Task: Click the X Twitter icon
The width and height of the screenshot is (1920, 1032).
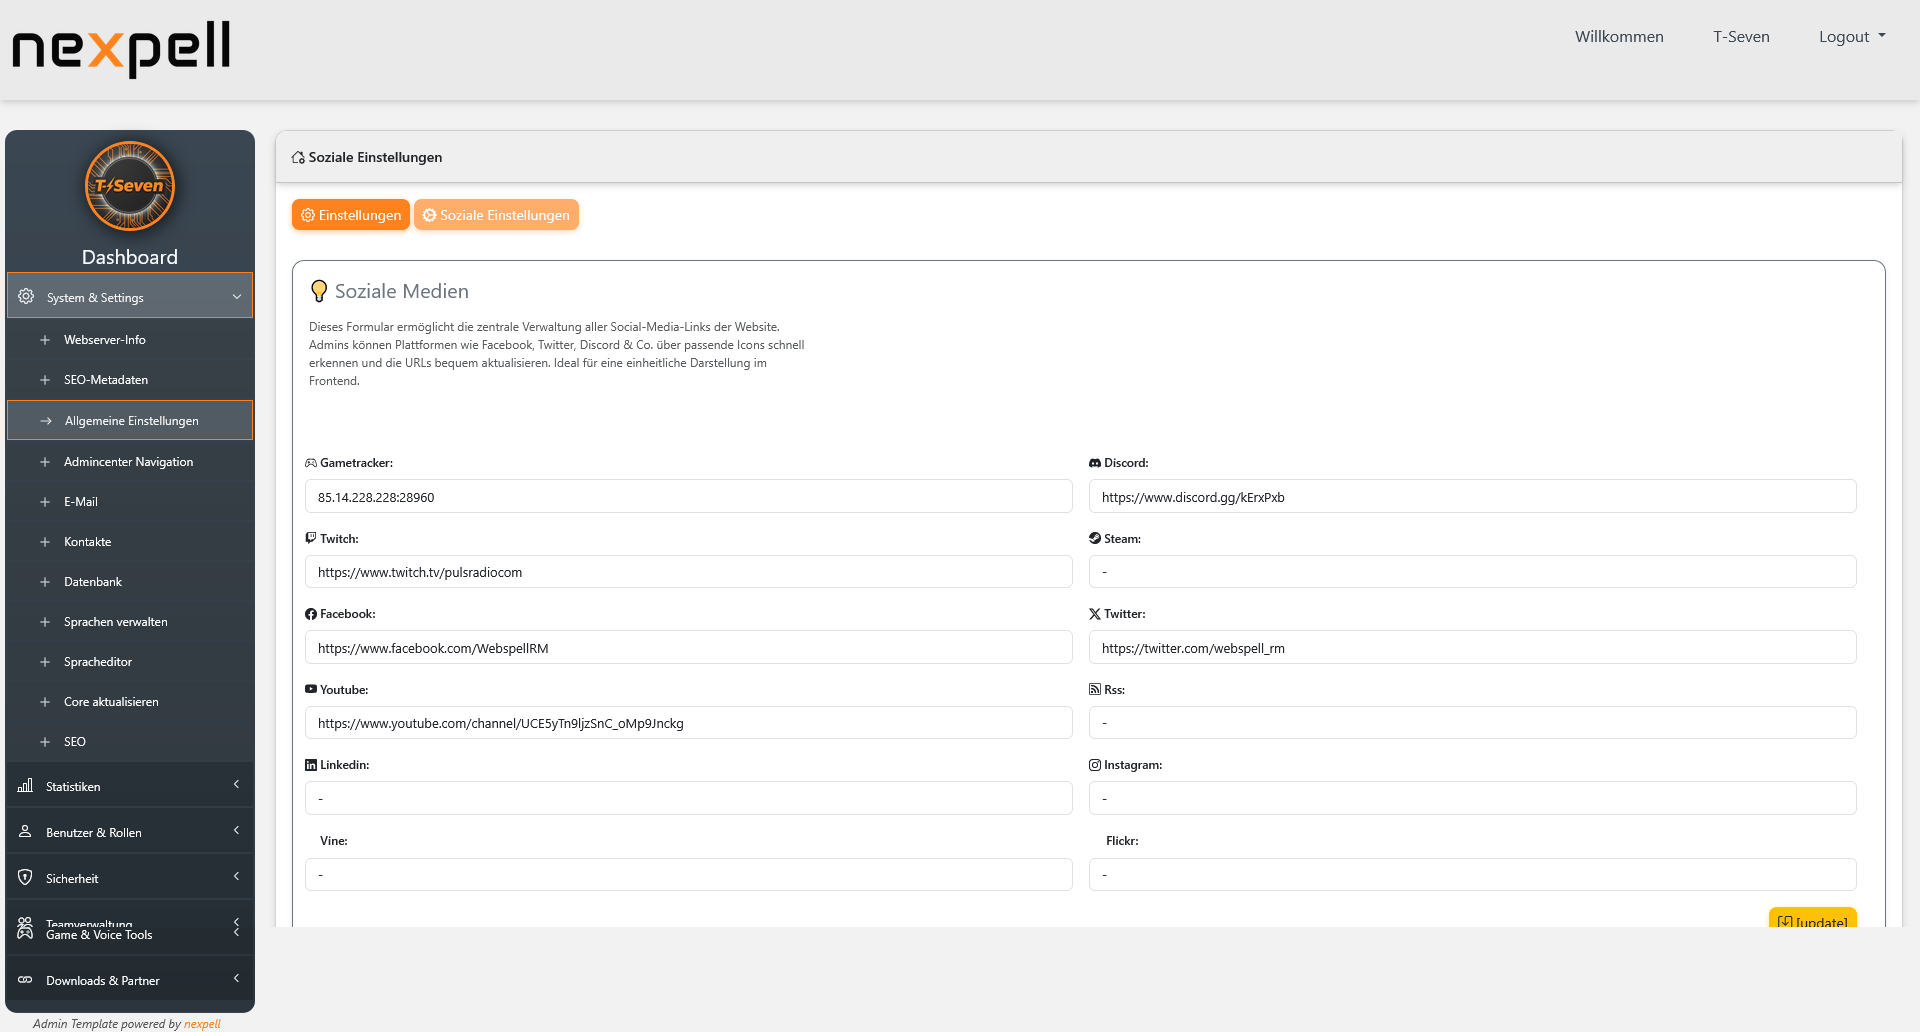Action: 1094,613
